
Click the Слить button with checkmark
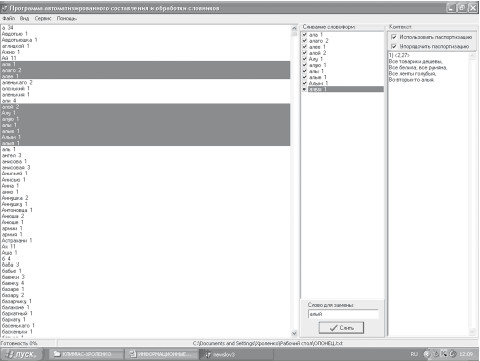point(341,328)
